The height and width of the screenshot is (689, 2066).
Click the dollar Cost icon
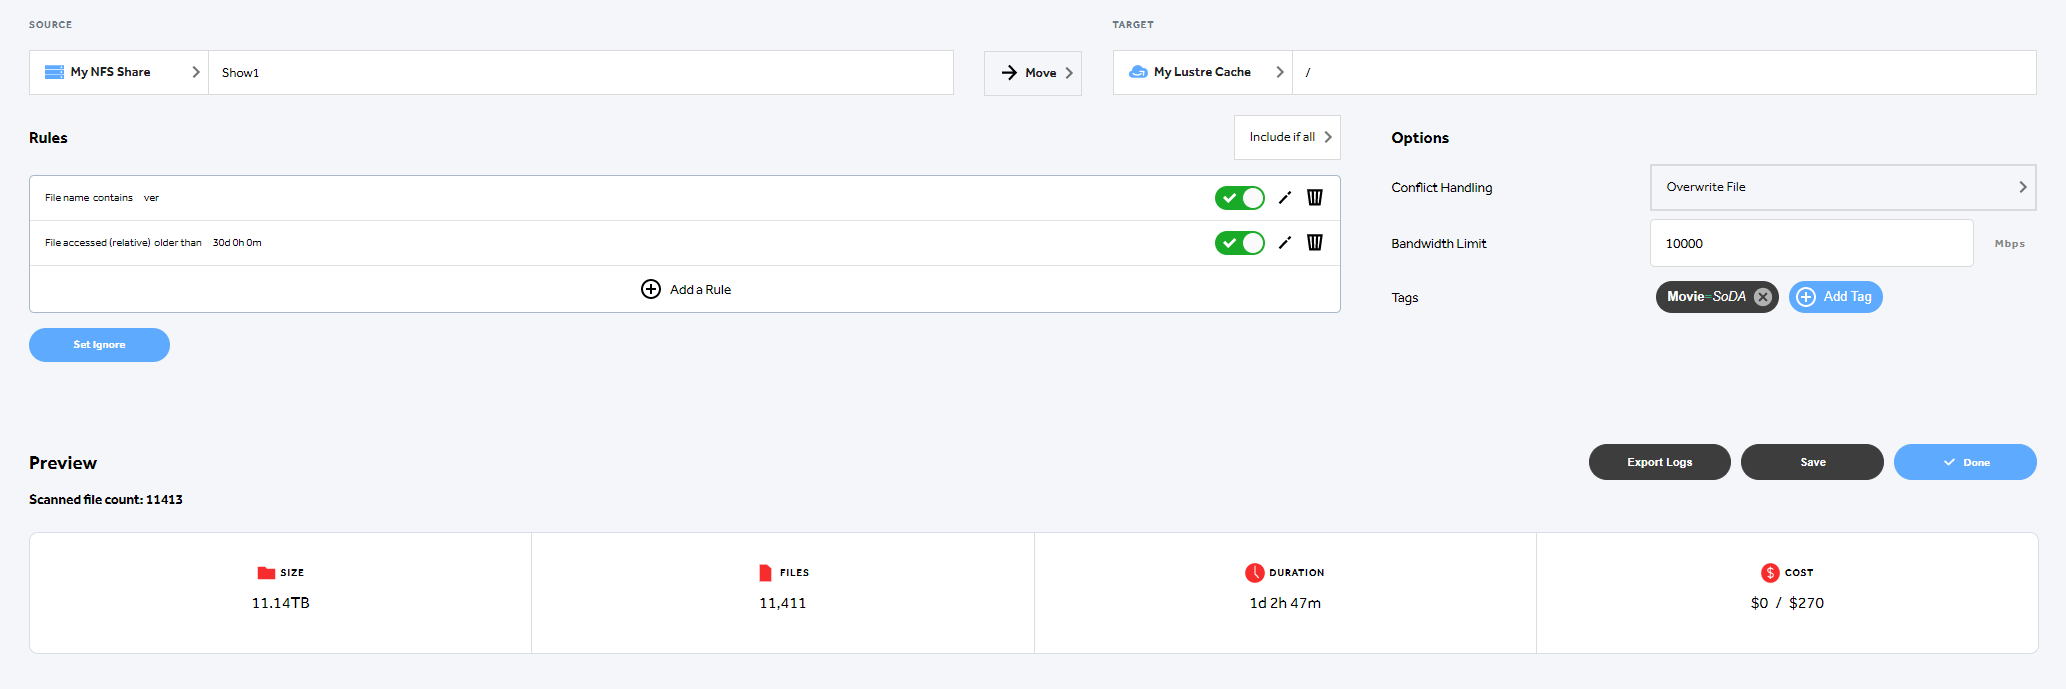tap(1770, 573)
